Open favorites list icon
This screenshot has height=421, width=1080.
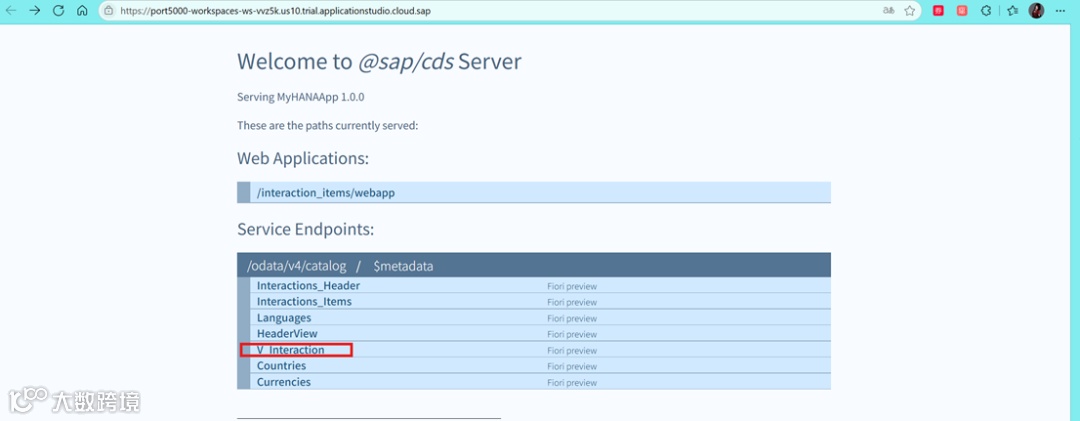1012,11
